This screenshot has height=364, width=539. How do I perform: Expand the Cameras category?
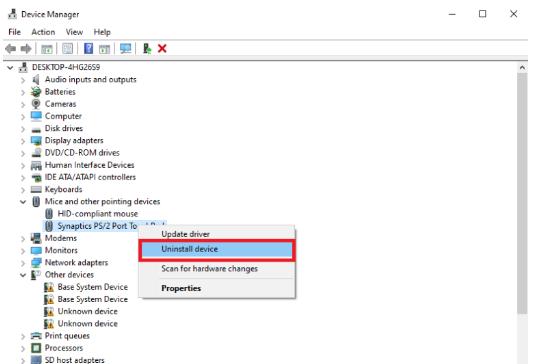tap(23, 104)
